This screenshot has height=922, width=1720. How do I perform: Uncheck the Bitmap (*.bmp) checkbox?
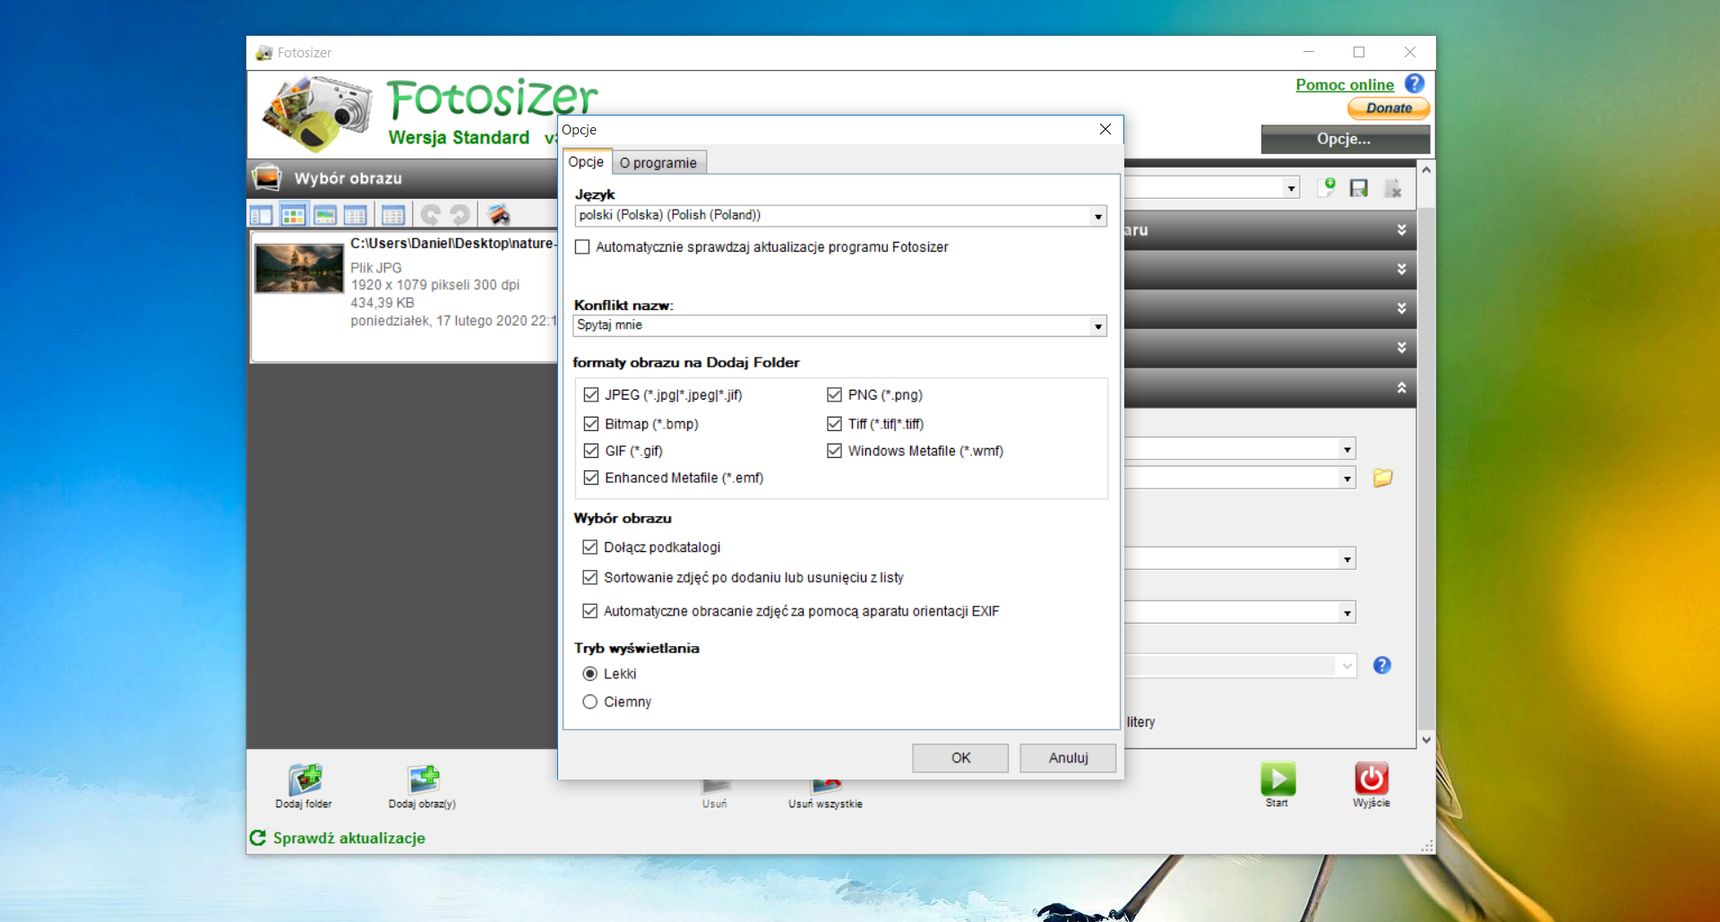pos(591,424)
